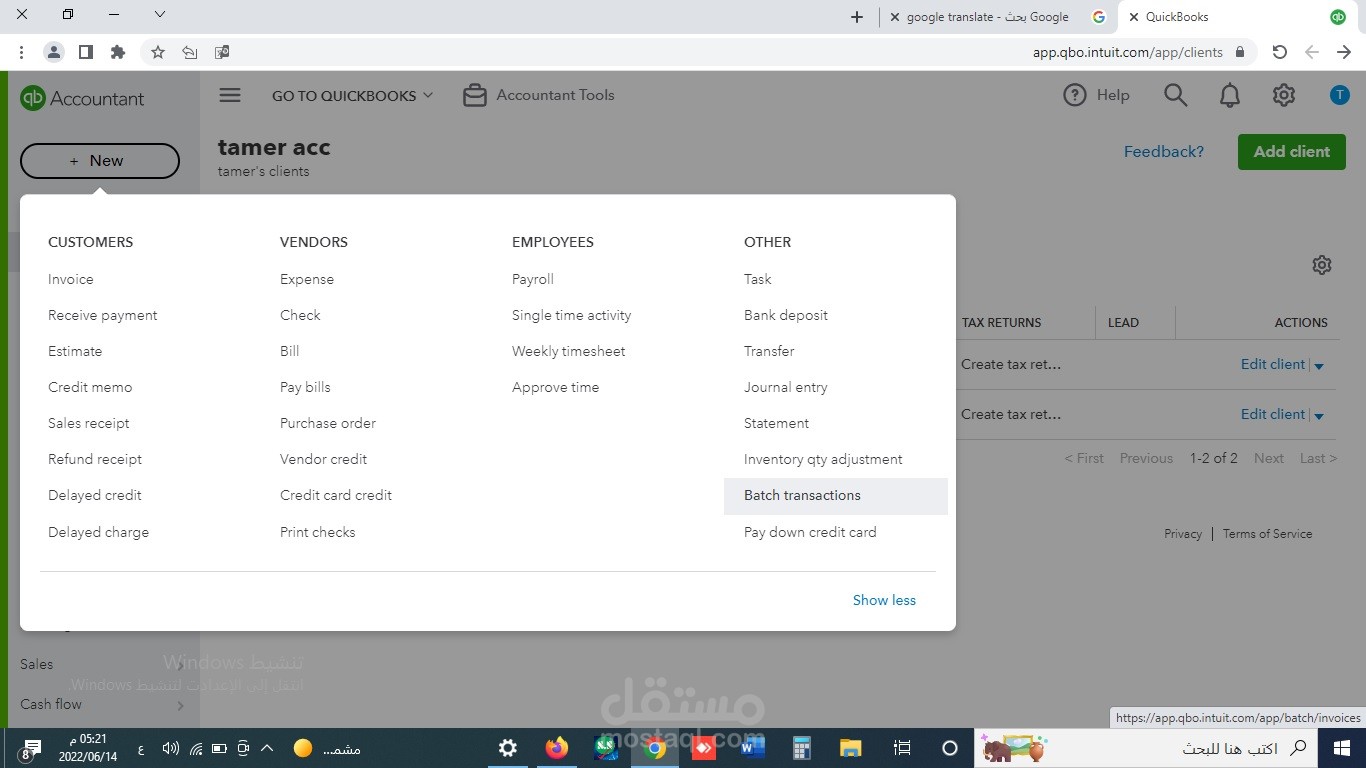
Task: Choose Journal entry under Other
Action: 785,387
